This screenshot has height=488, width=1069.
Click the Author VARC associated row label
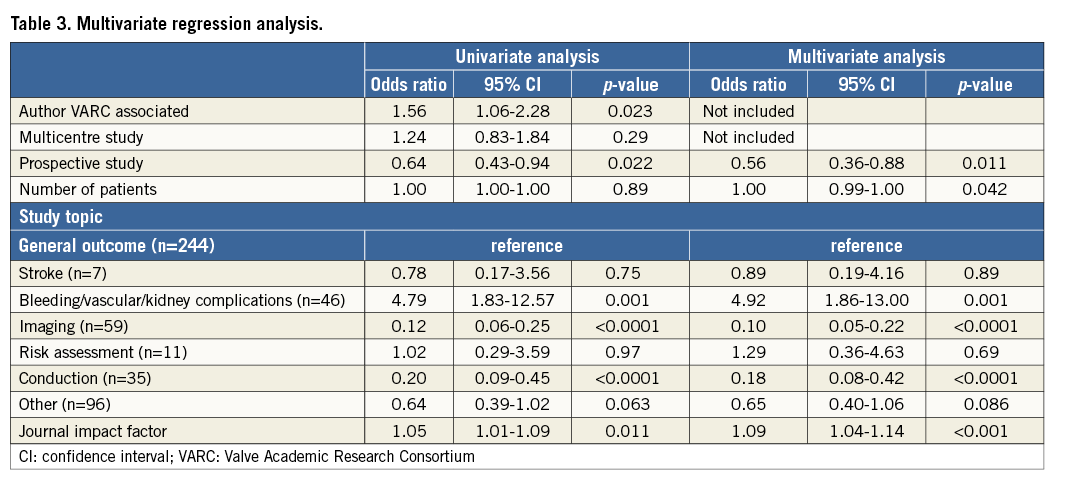tap(103, 111)
